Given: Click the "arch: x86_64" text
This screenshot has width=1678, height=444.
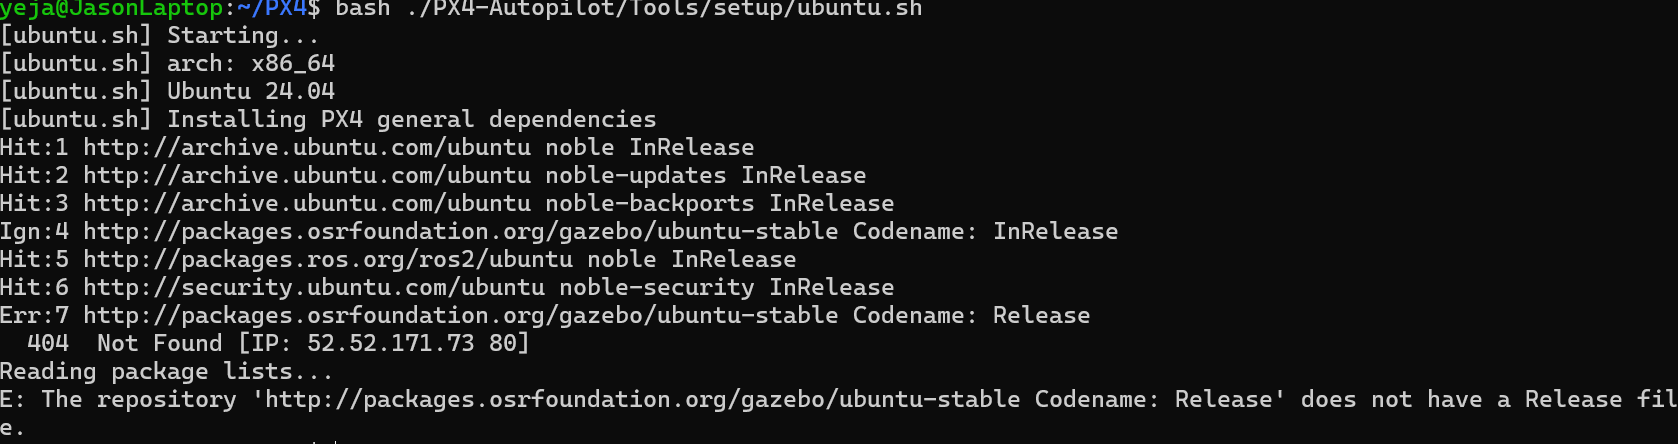Looking at the screenshot, I should coord(250,64).
